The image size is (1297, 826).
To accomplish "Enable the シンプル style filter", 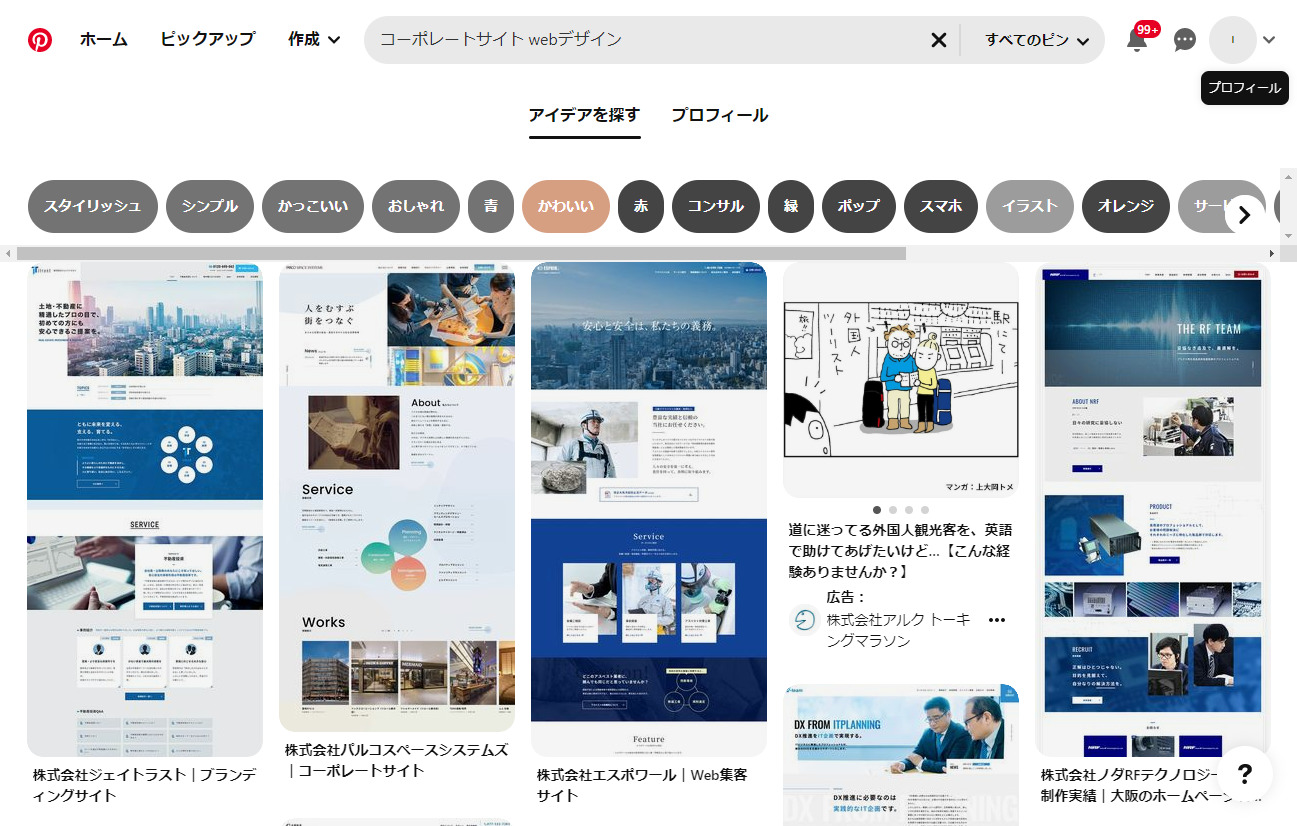I will click(209, 206).
